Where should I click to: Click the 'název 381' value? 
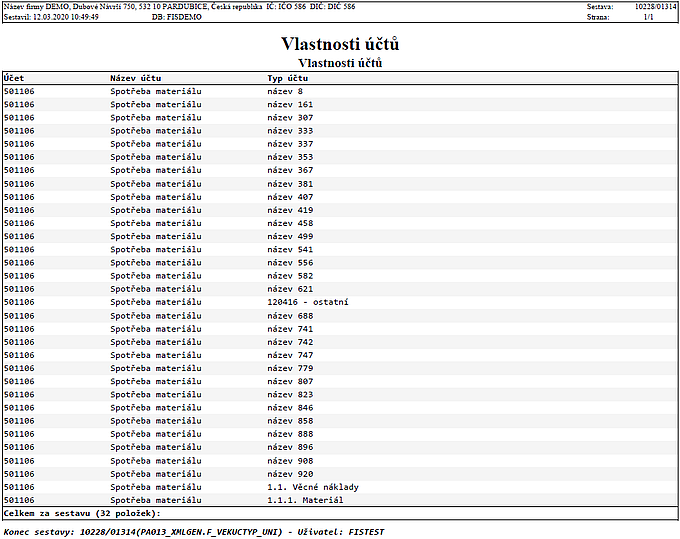click(x=290, y=184)
